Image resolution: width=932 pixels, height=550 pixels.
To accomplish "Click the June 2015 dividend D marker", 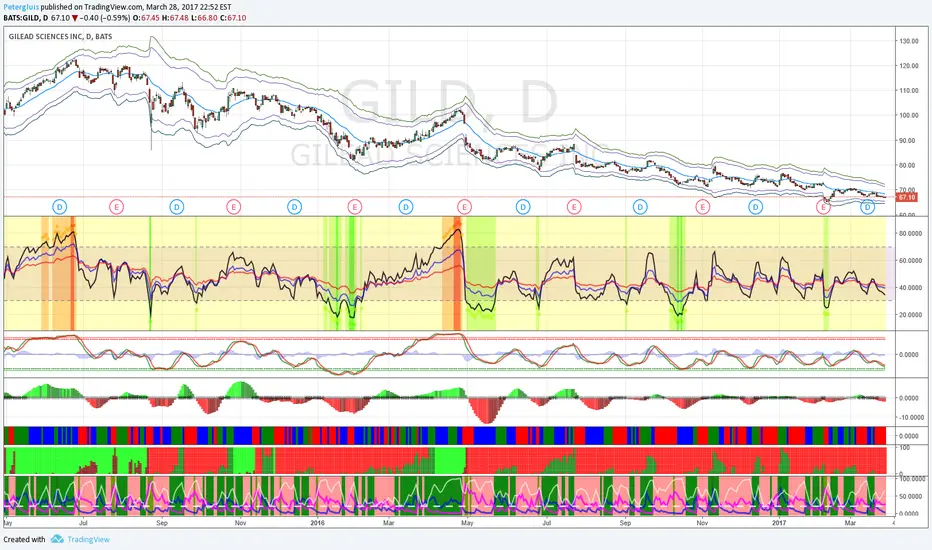I will click(59, 207).
